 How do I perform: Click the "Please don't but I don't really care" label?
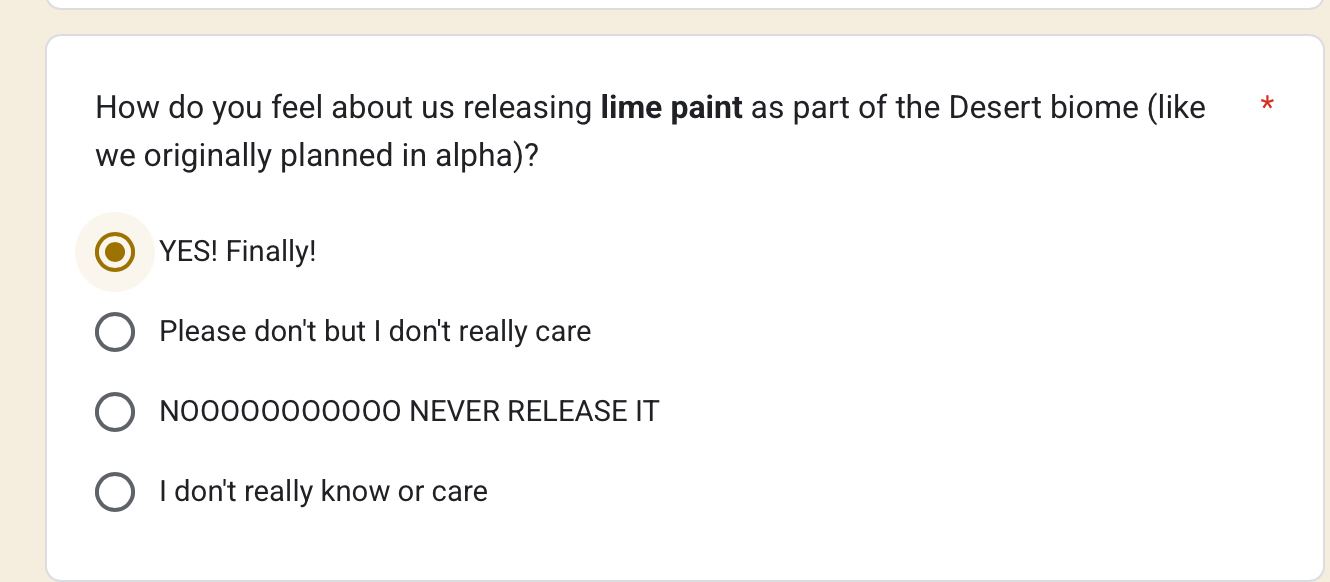pyautogui.click(x=375, y=332)
